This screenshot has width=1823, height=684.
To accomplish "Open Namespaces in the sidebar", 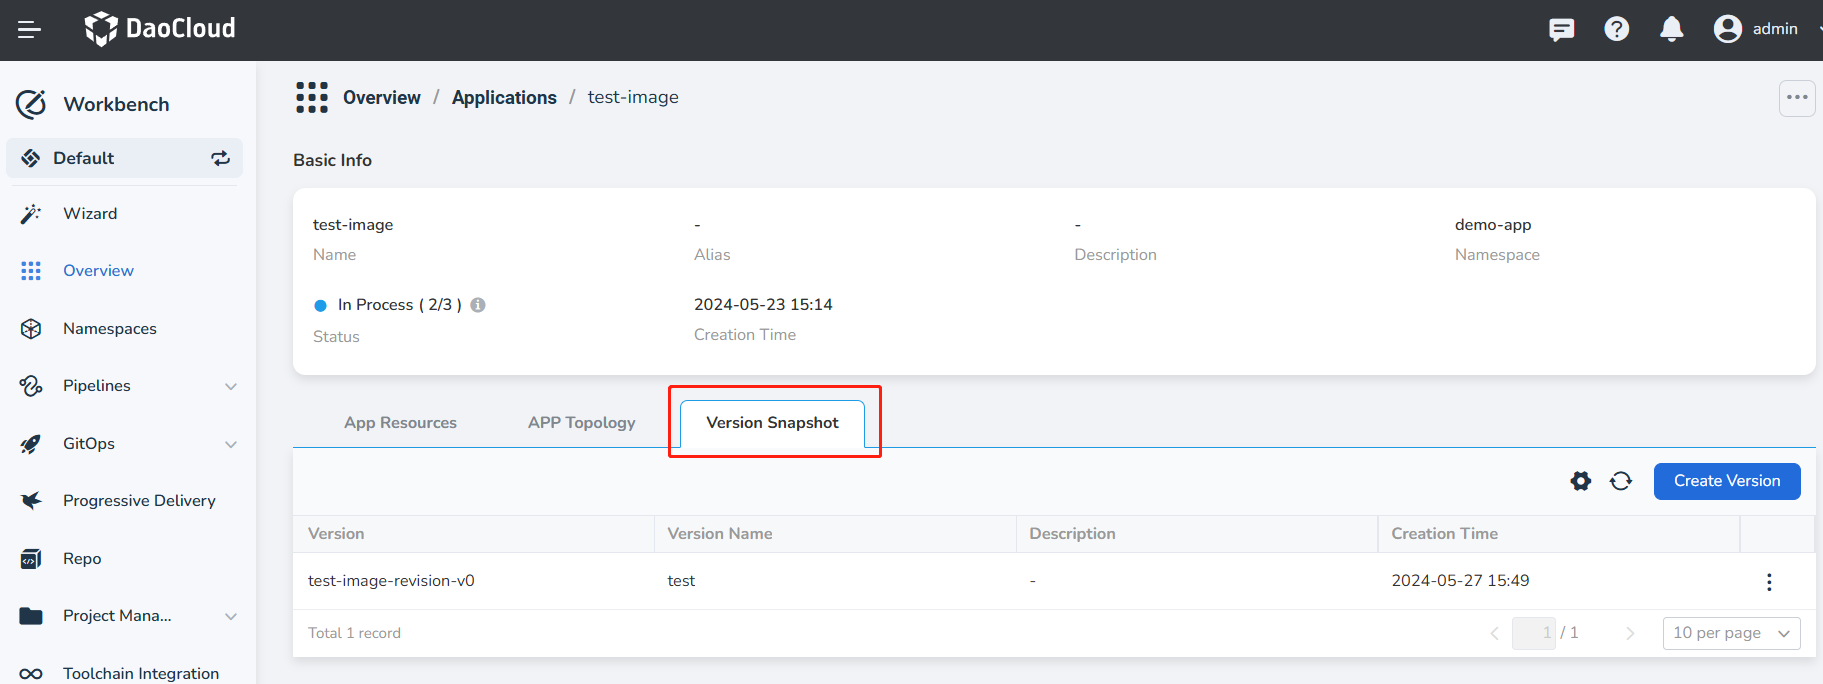I will (x=109, y=329).
